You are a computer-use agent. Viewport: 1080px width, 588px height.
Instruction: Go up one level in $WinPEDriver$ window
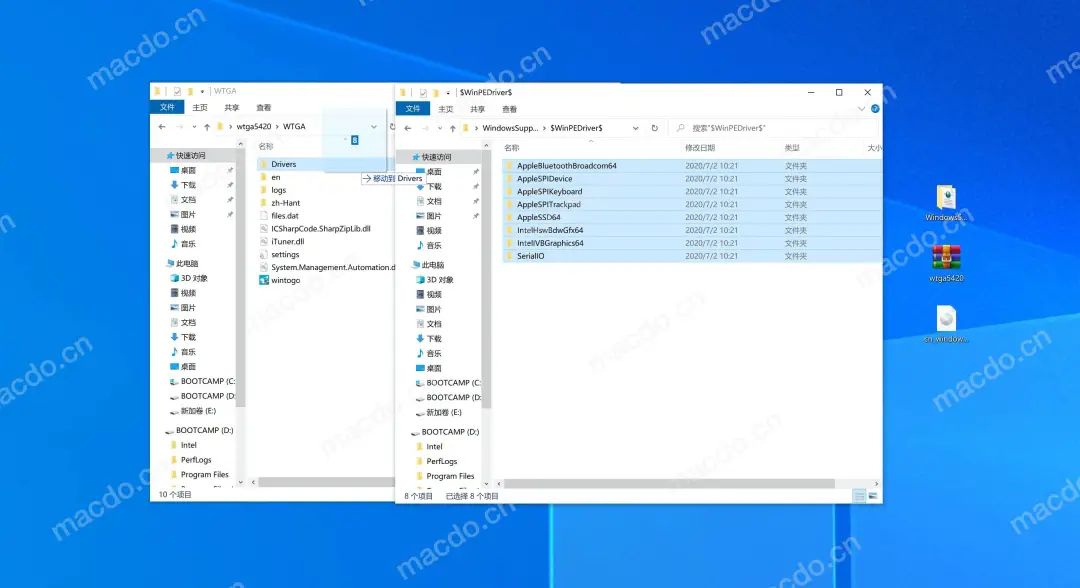[x=451, y=128]
